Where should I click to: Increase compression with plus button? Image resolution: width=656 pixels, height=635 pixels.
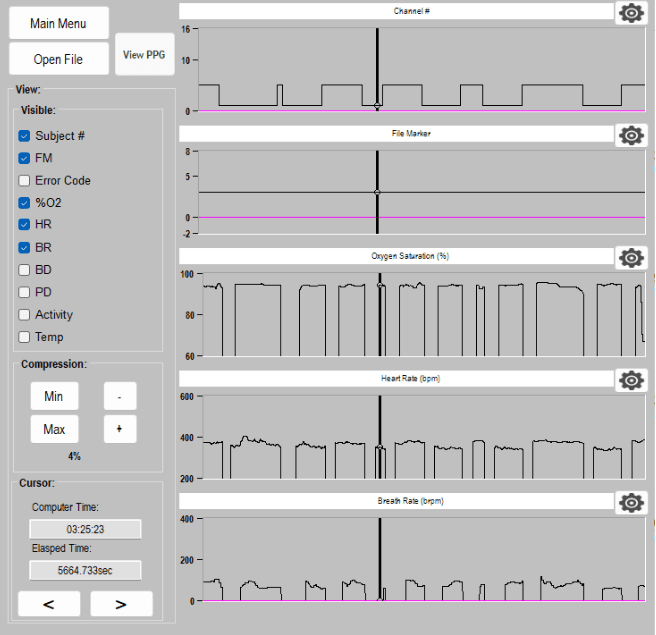[x=120, y=429]
